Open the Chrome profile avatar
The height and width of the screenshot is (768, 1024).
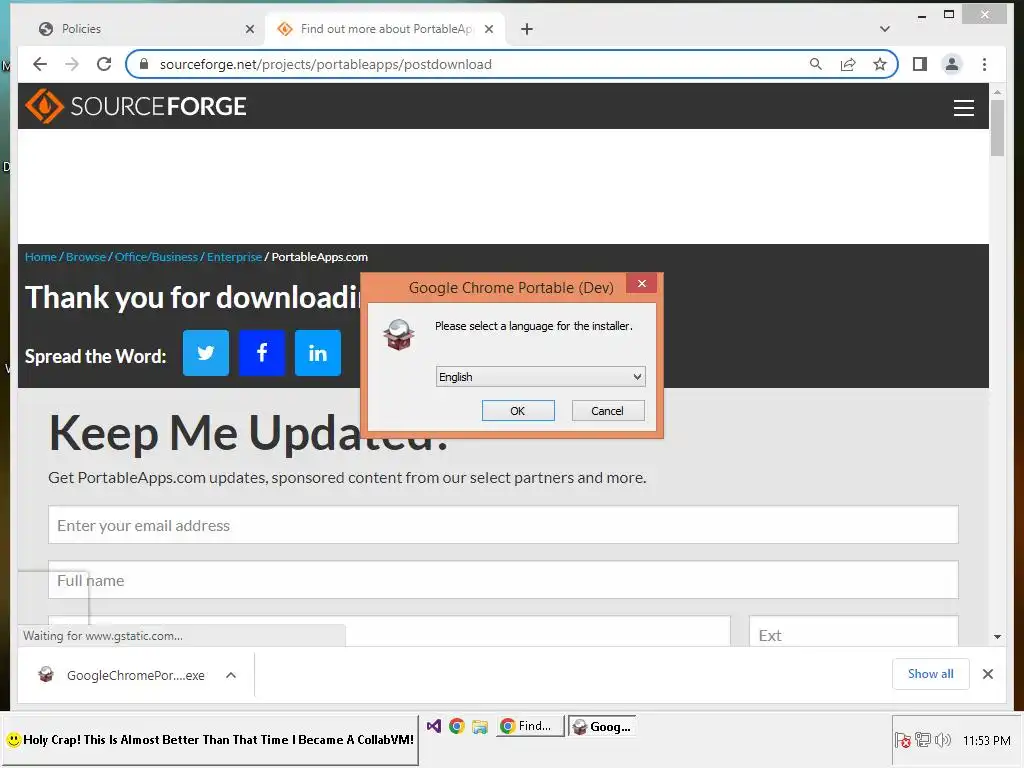tap(952, 64)
